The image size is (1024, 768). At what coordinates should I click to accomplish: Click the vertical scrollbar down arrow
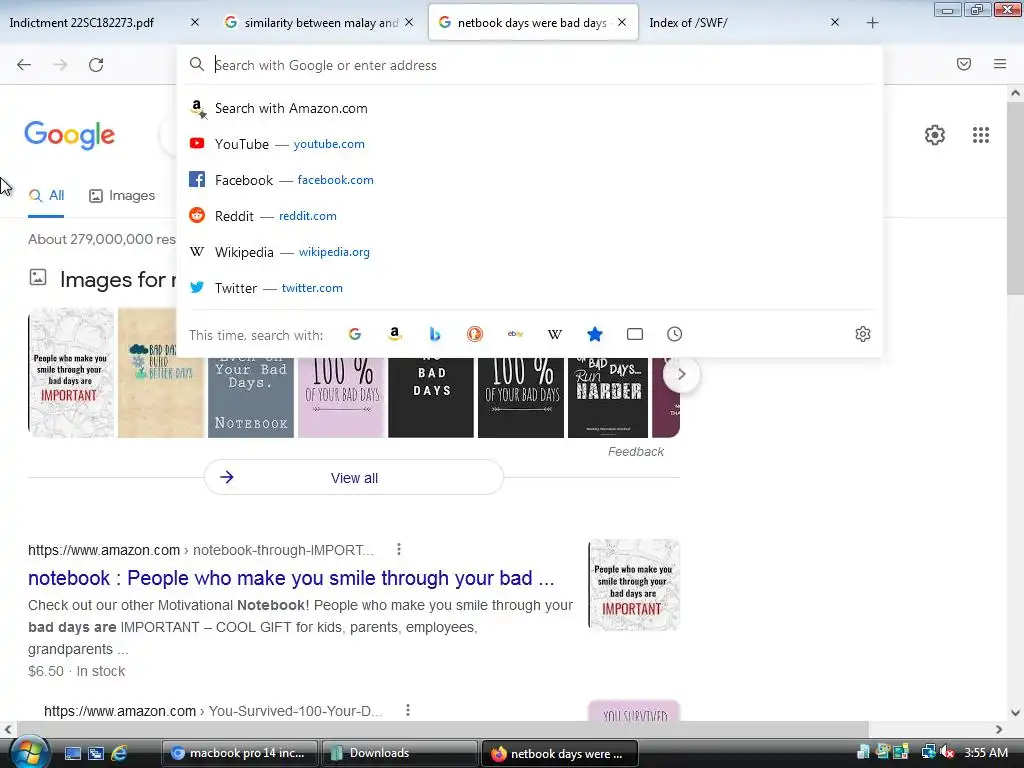click(x=1016, y=712)
